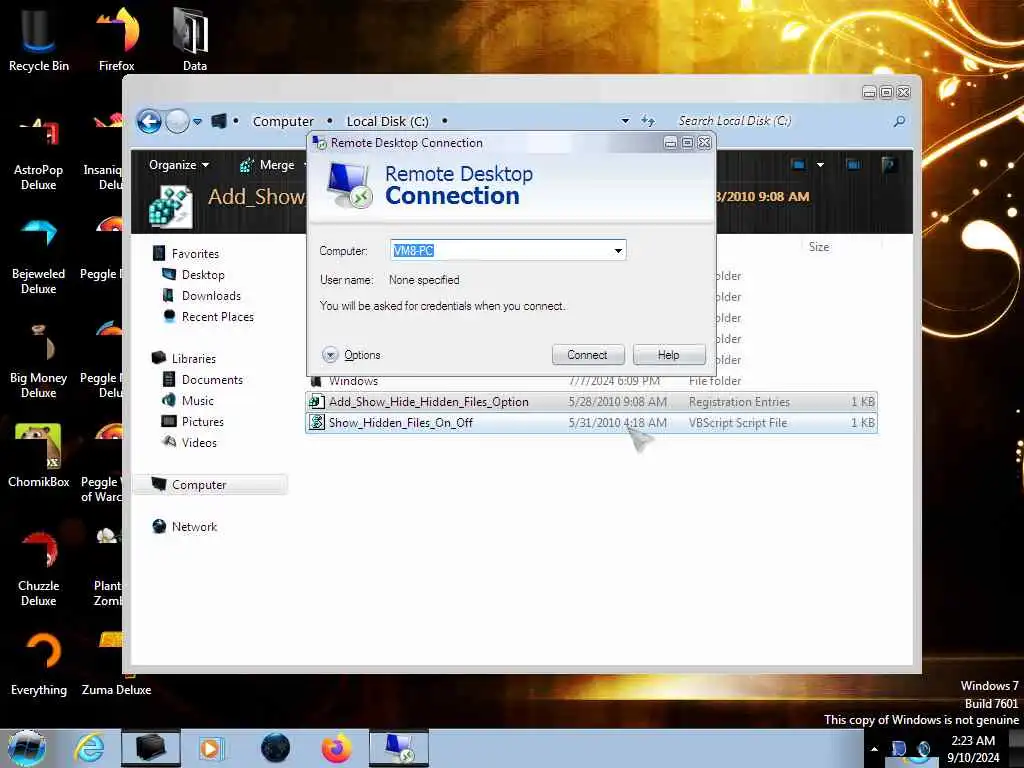The height and width of the screenshot is (768, 1024).
Task: Open the Organize menu
Action: click(178, 165)
